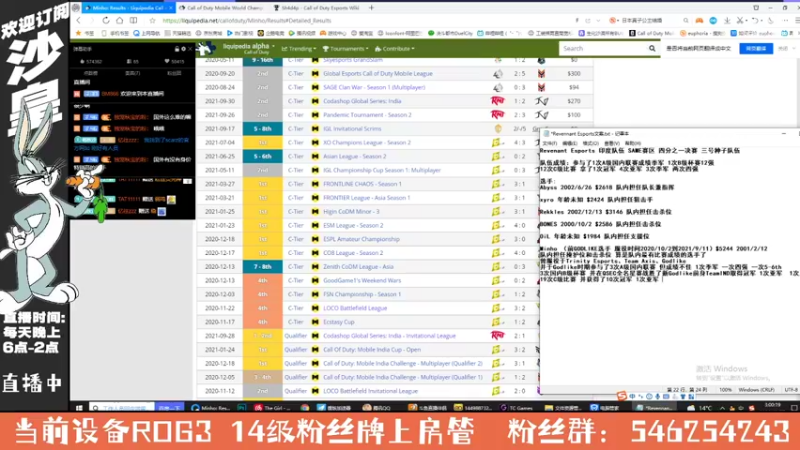Bookmark this page with the star icon

(152, 20)
